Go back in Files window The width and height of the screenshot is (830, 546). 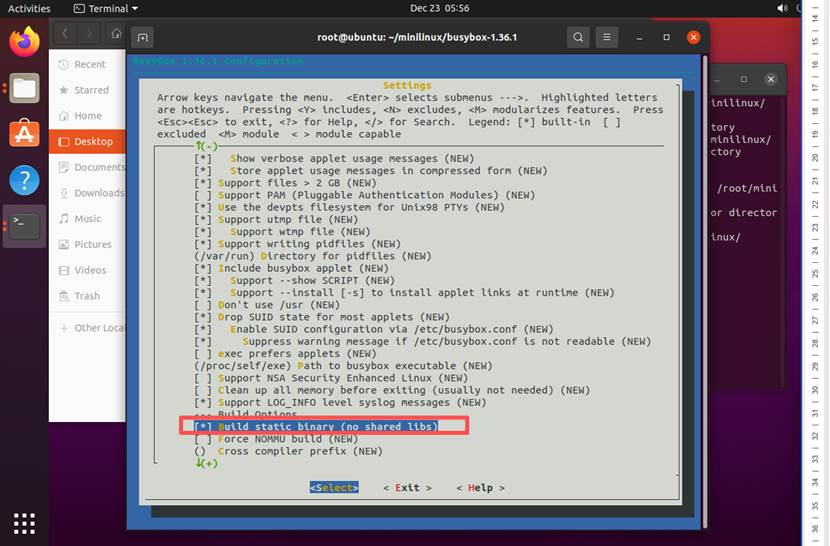(x=65, y=34)
